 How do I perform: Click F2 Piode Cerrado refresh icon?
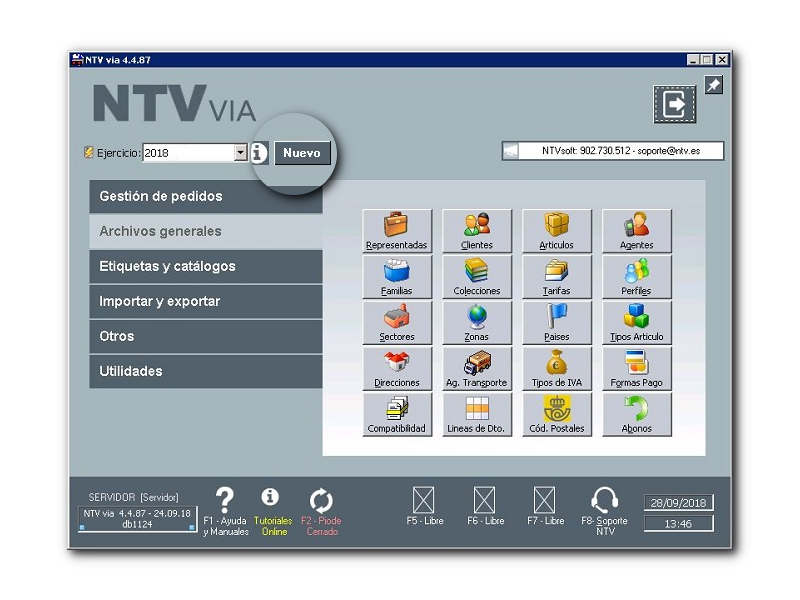[x=321, y=501]
